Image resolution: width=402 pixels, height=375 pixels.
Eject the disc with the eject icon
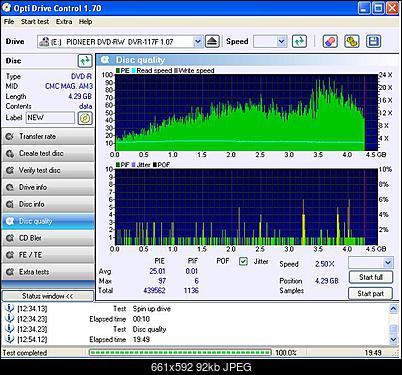click(x=212, y=42)
